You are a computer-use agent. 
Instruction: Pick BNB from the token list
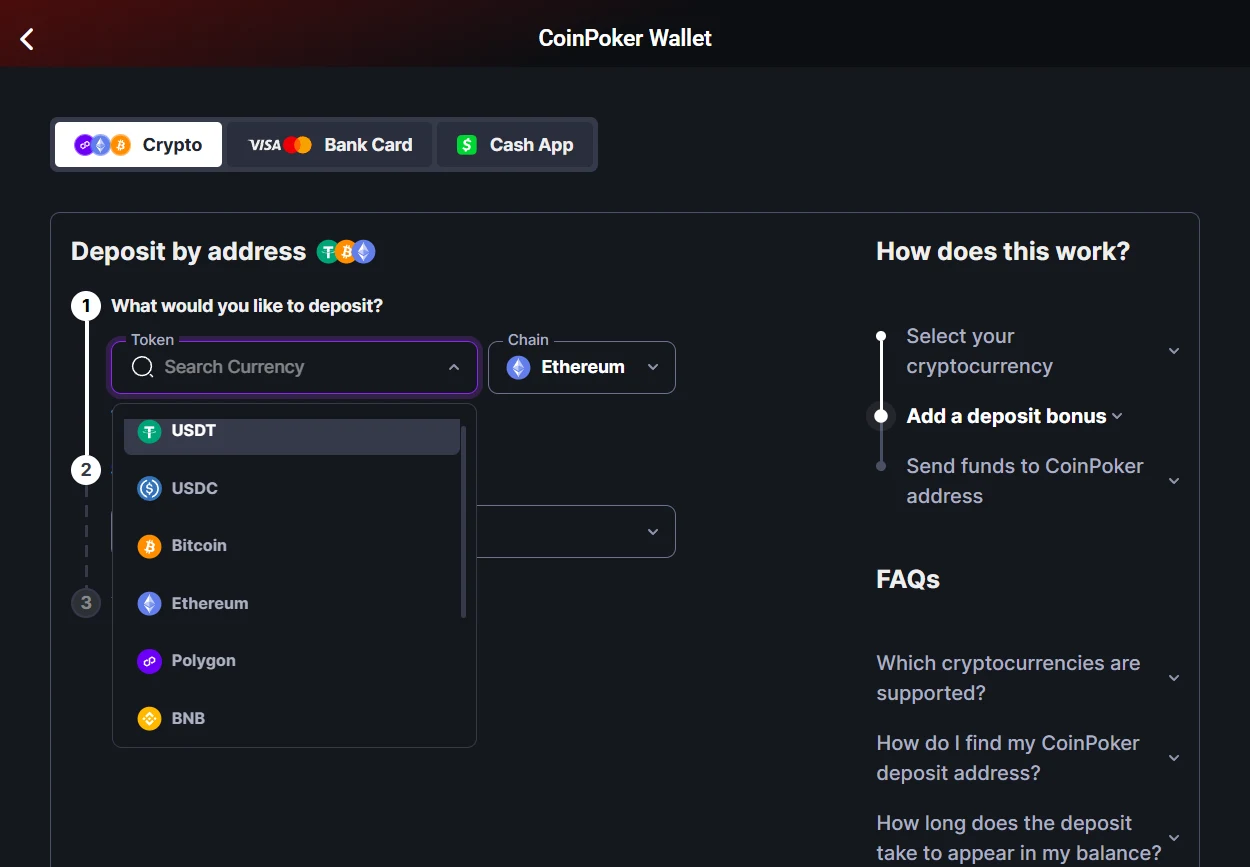point(292,718)
